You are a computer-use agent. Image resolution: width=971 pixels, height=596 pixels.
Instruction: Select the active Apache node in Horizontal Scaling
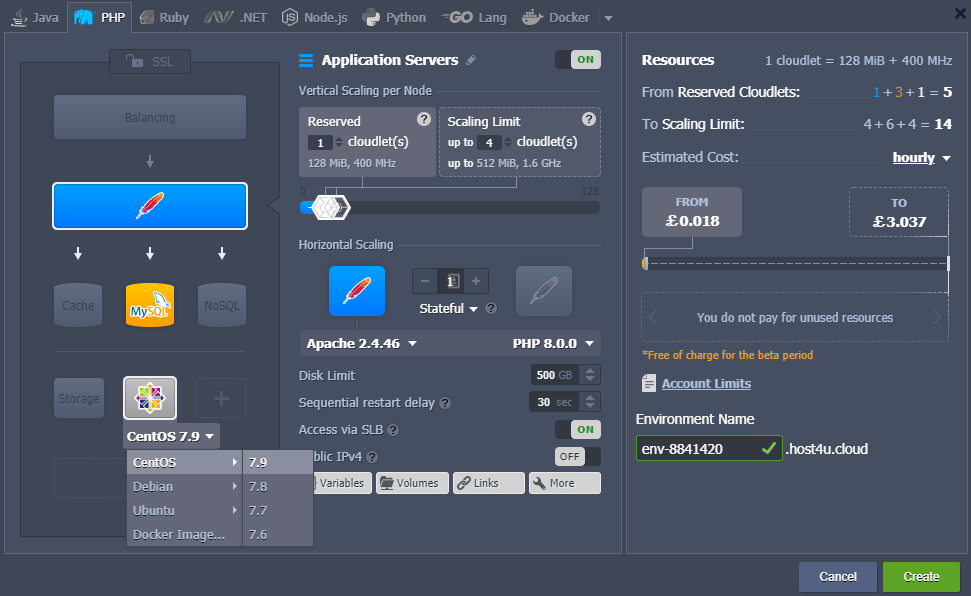pyautogui.click(x=357, y=291)
